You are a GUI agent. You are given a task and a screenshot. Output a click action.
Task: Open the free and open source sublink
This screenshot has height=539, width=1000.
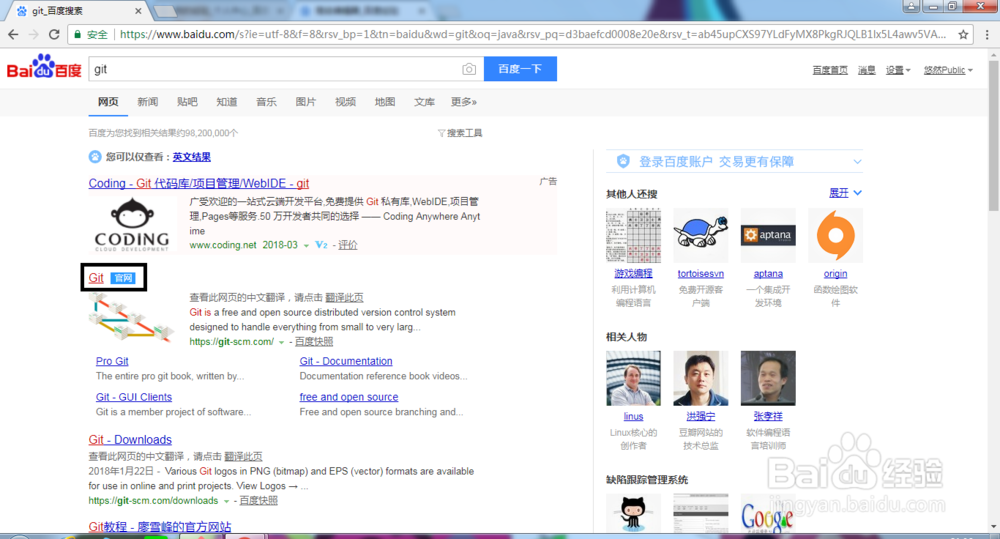click(x=349, y=397)
